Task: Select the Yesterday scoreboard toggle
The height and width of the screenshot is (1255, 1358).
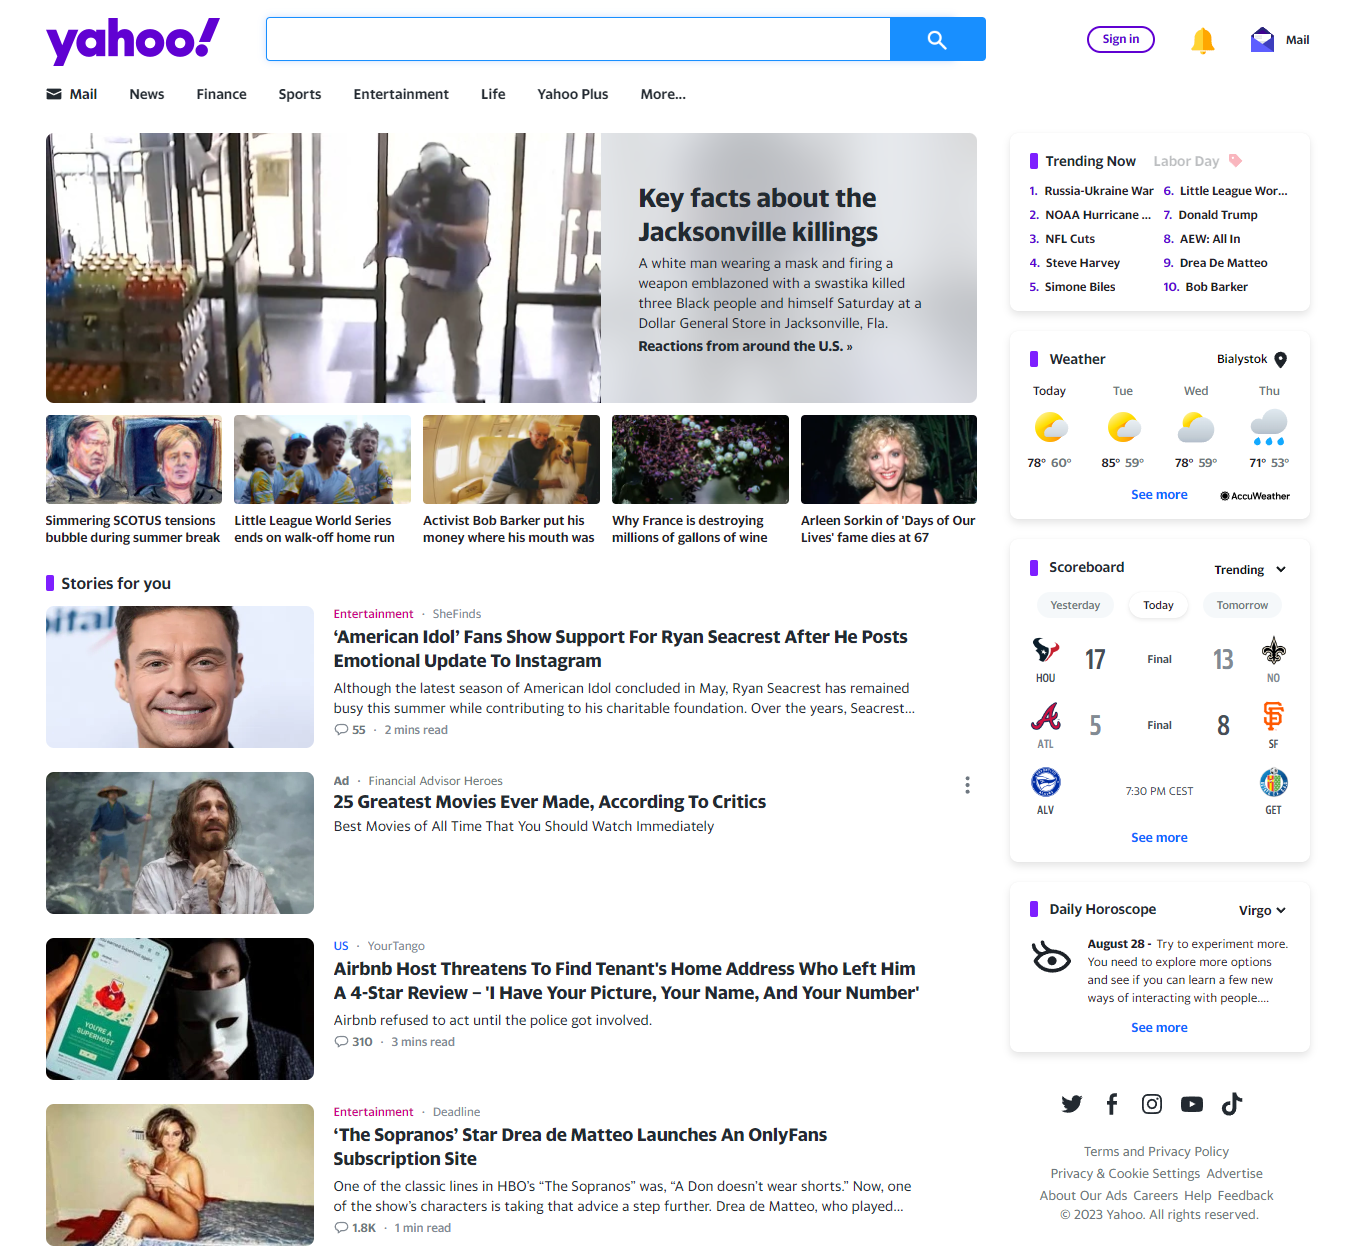Action: (x=1075, y=605)
